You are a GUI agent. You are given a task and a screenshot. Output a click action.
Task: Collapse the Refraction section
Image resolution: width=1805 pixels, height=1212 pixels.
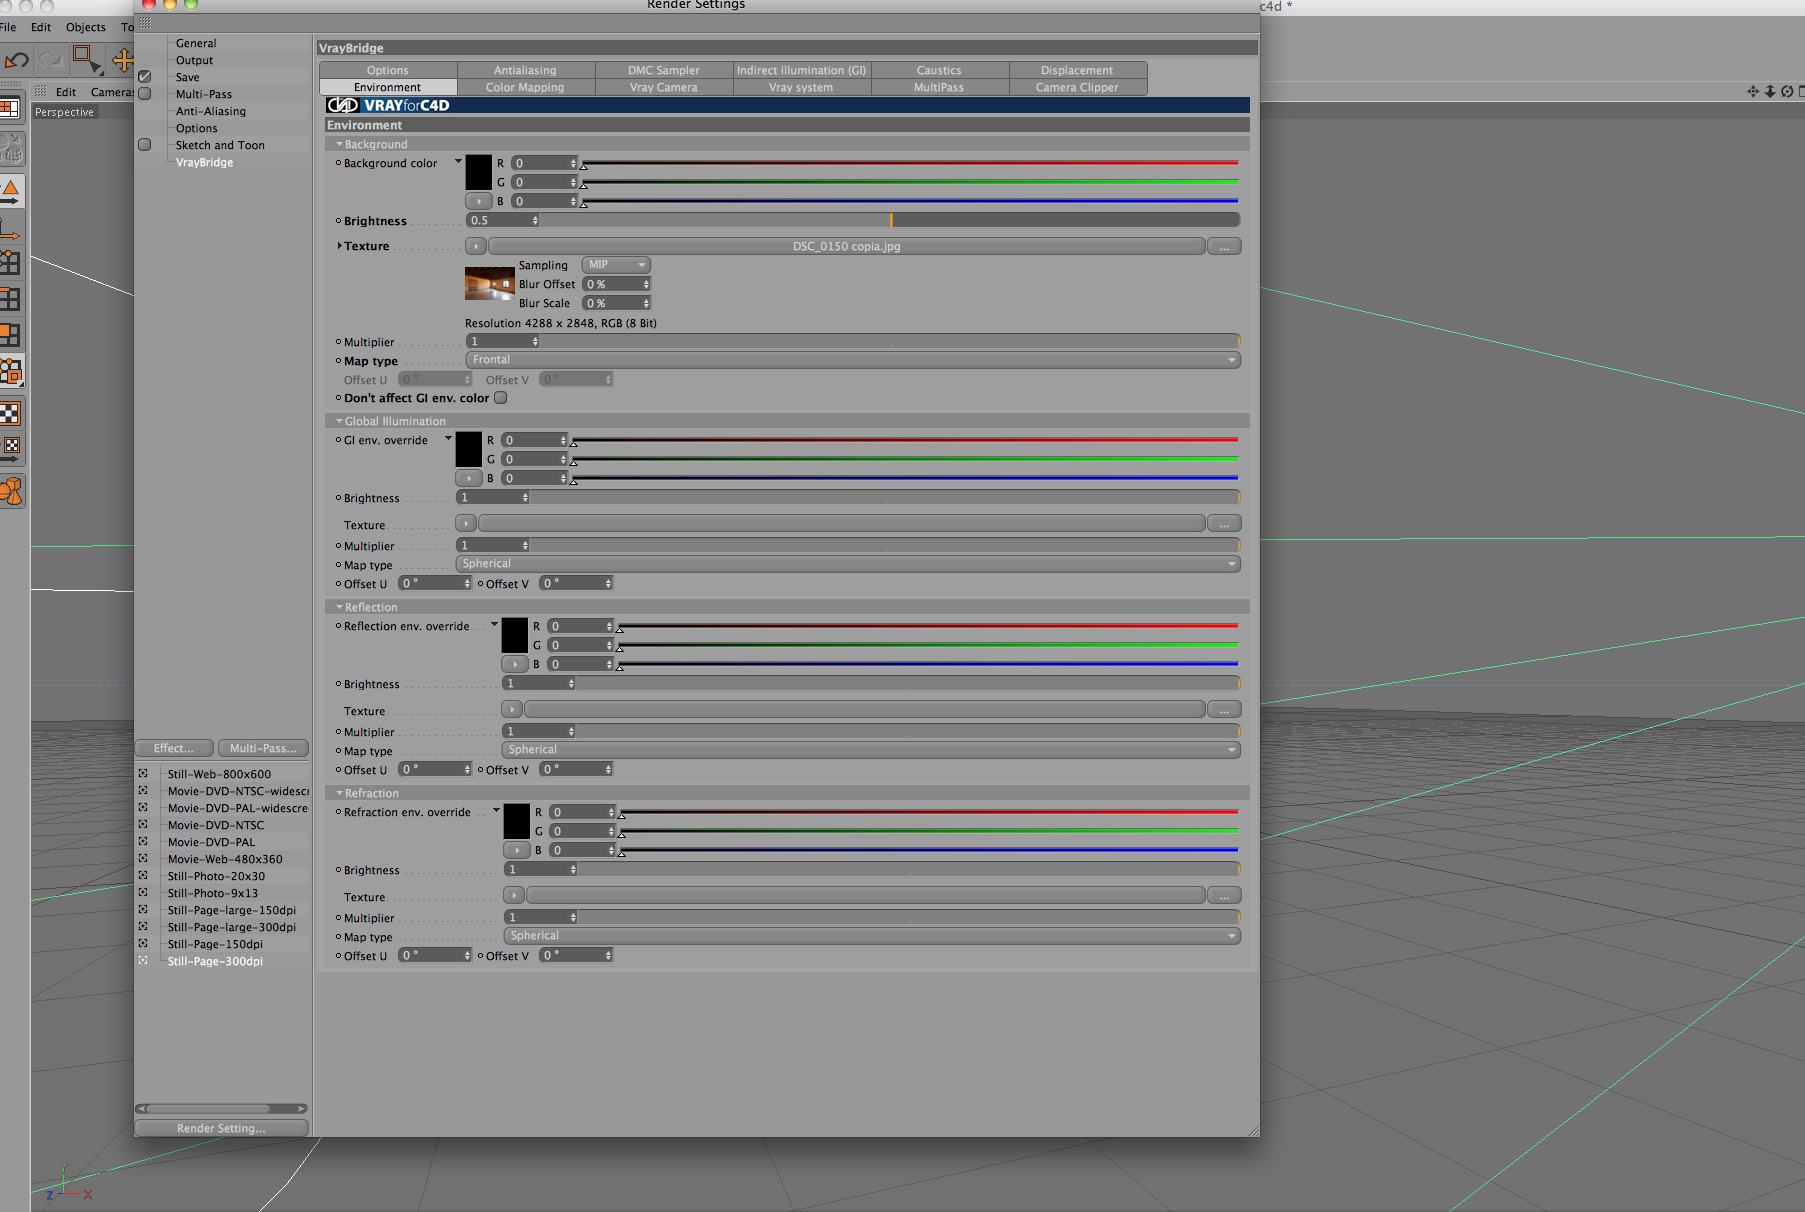[x=339, y=793]
